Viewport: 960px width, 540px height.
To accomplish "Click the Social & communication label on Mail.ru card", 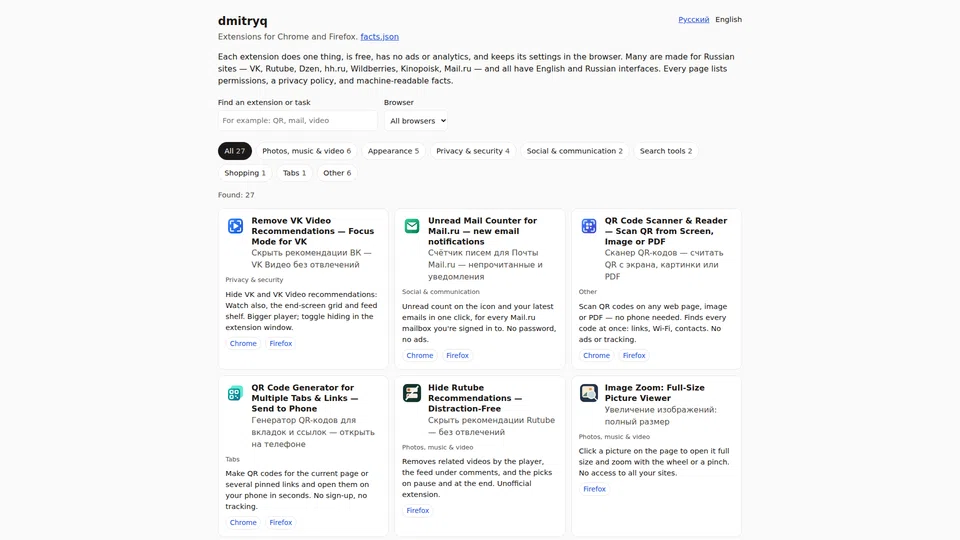I will (441, 291).
